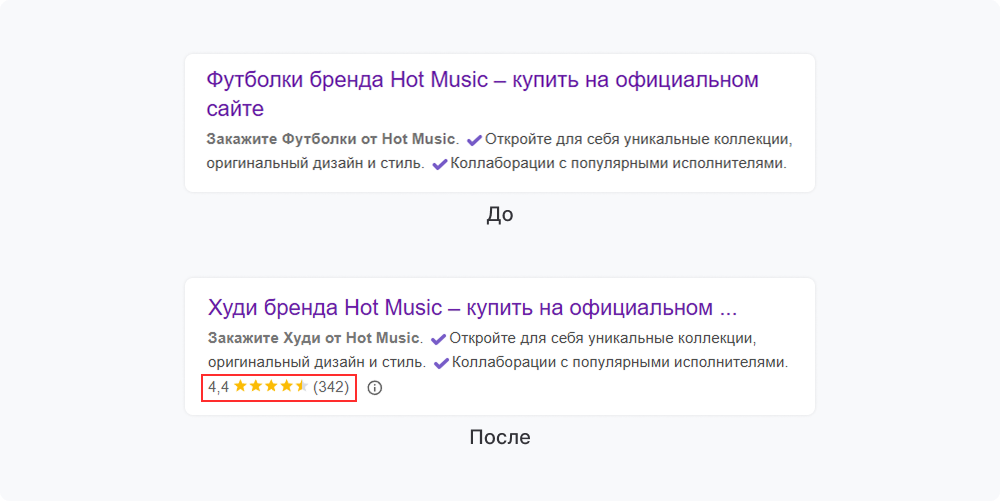Click the "До" caption label
1000x501 pixels.
coord(500,214)
